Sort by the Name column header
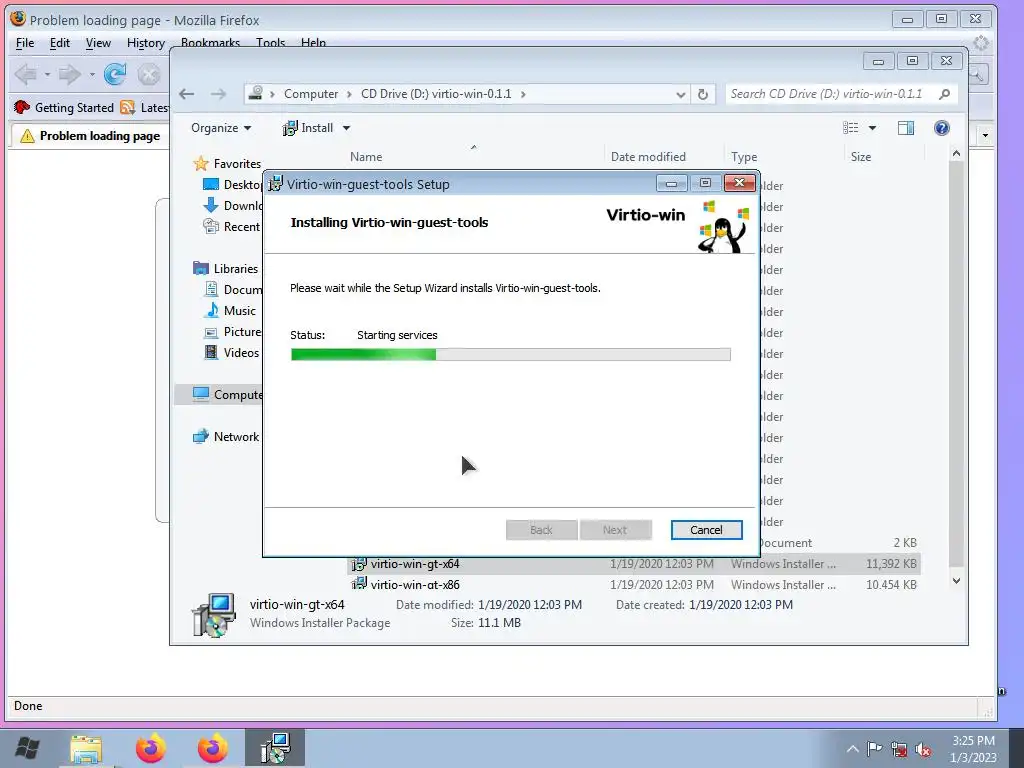The width and height of the screenshot is (1024, 768). pyautogui.click(x=366, y=157)
